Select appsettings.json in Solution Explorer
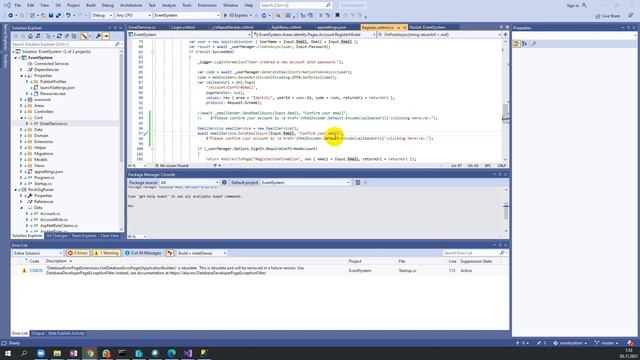This screenshot has width=640, height=360. [49, 172]
